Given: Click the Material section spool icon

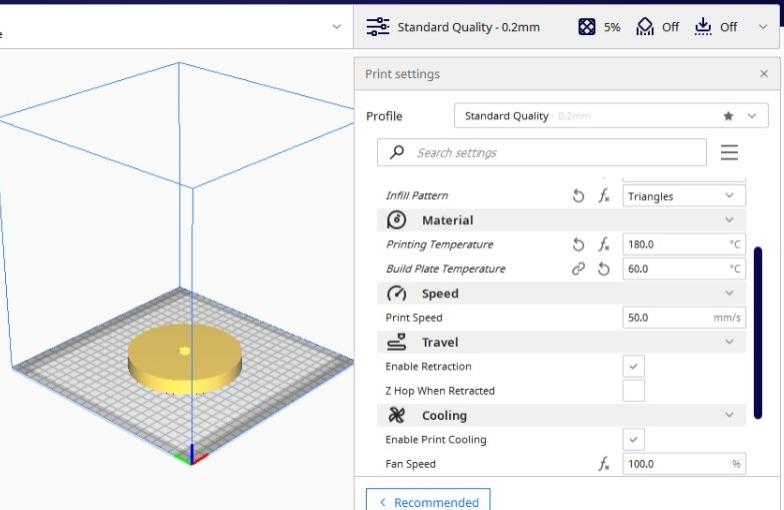Looking at the screenshot, I should tap(396, 220).
